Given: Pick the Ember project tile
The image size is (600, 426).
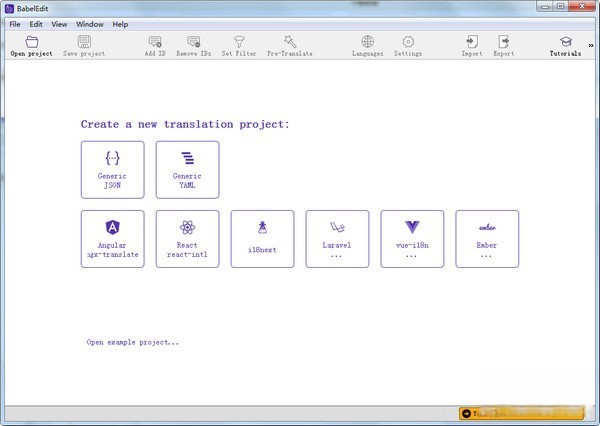Looking at the screenshot, I should (487, 239).
